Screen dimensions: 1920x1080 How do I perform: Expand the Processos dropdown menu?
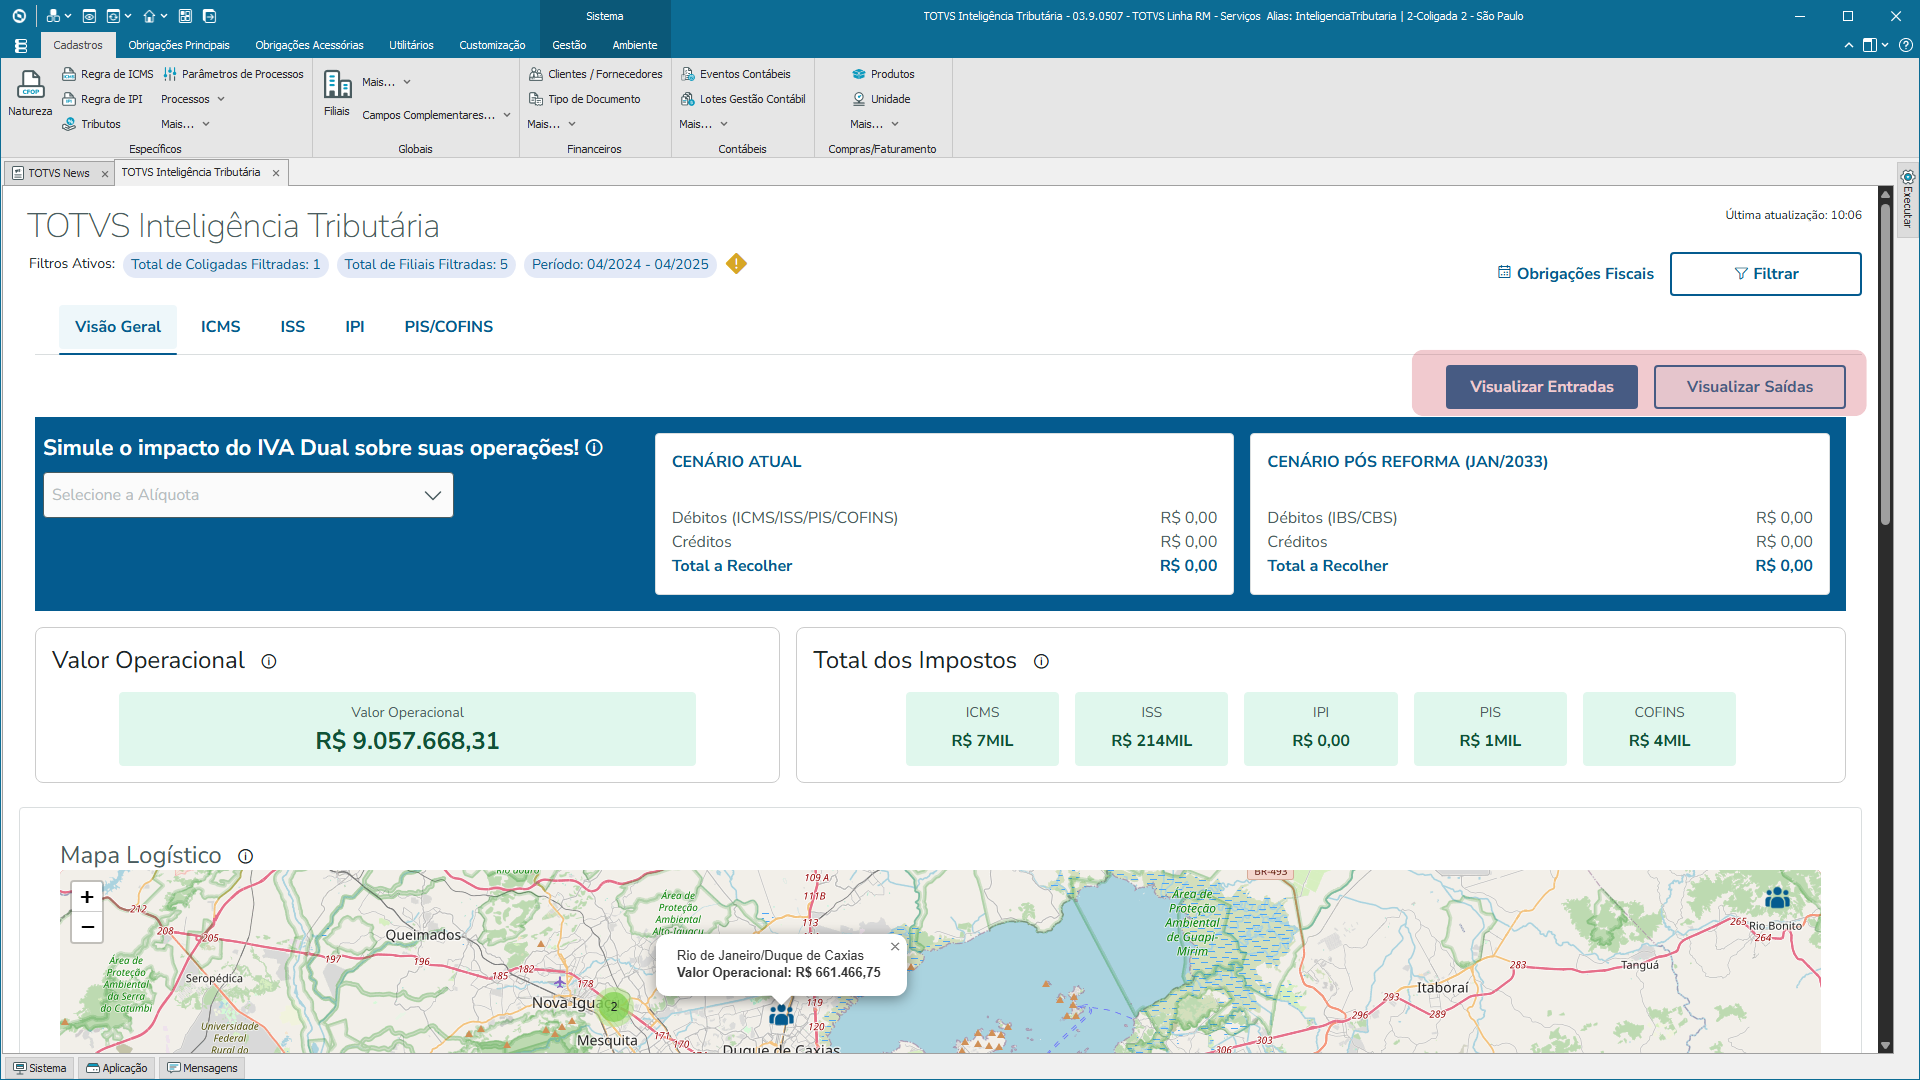(193, 99)
